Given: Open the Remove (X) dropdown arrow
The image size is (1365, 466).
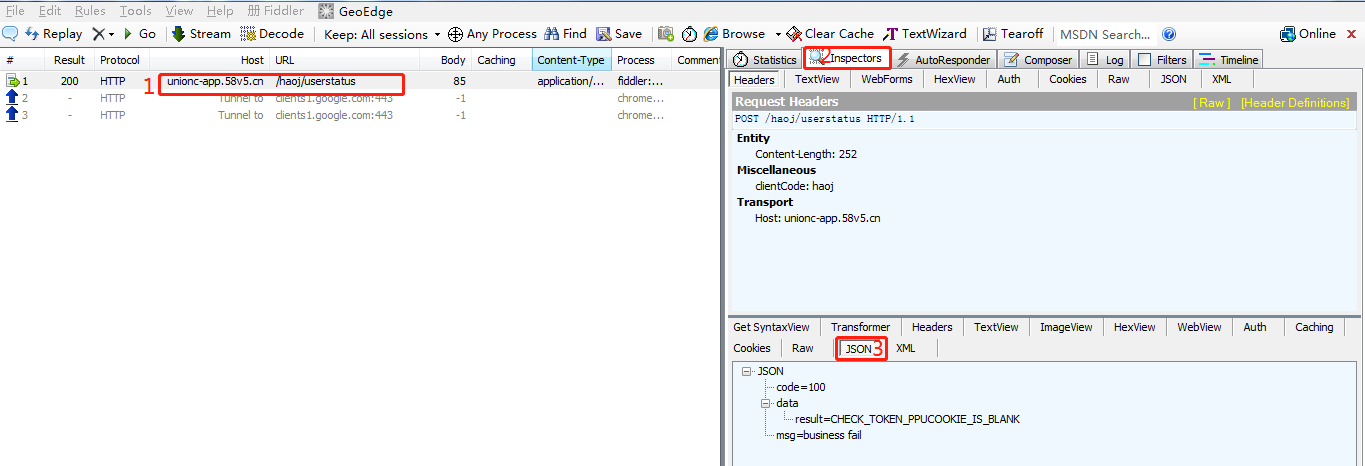Looking at the screenshot, I should [111, 34].
